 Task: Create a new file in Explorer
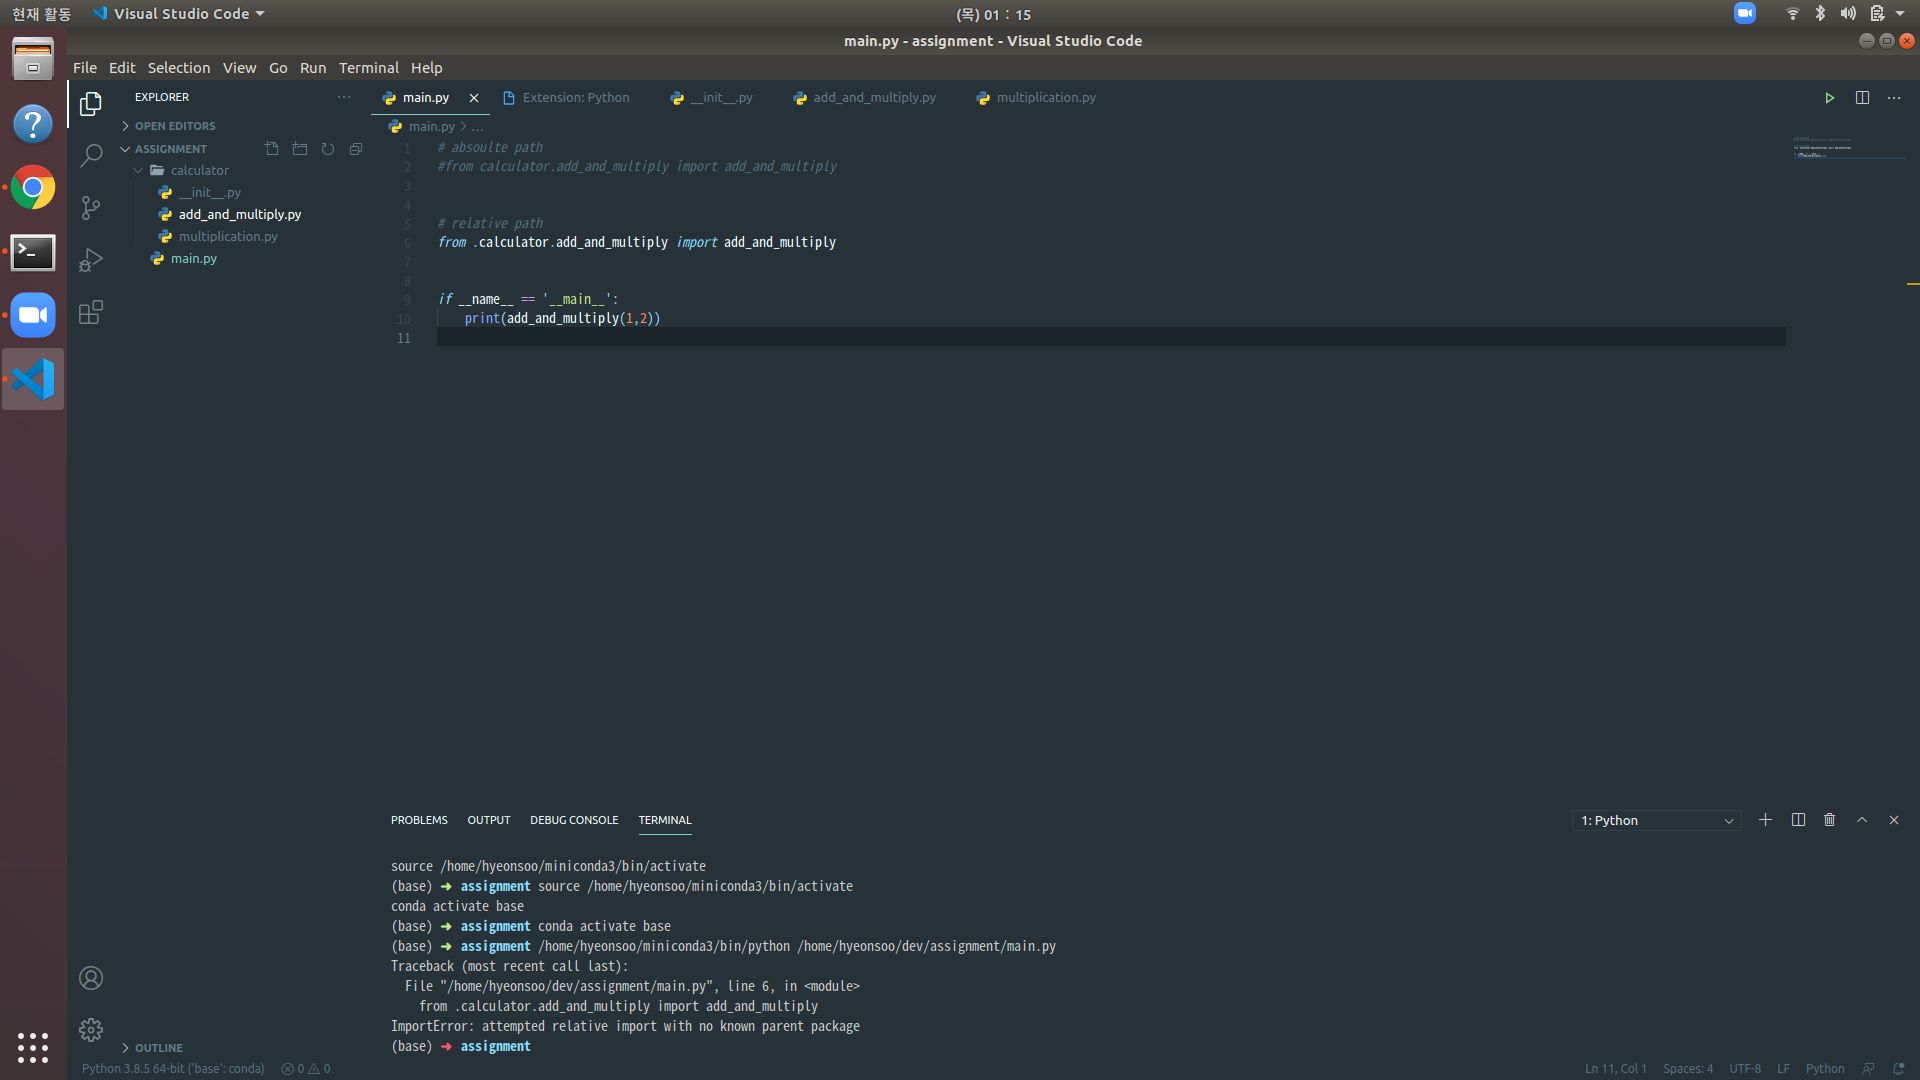271,148
